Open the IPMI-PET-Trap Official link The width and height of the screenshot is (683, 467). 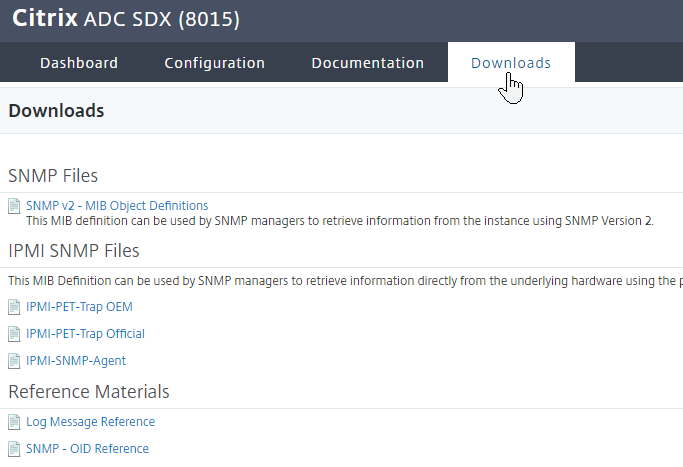click(x=85, y=334)
